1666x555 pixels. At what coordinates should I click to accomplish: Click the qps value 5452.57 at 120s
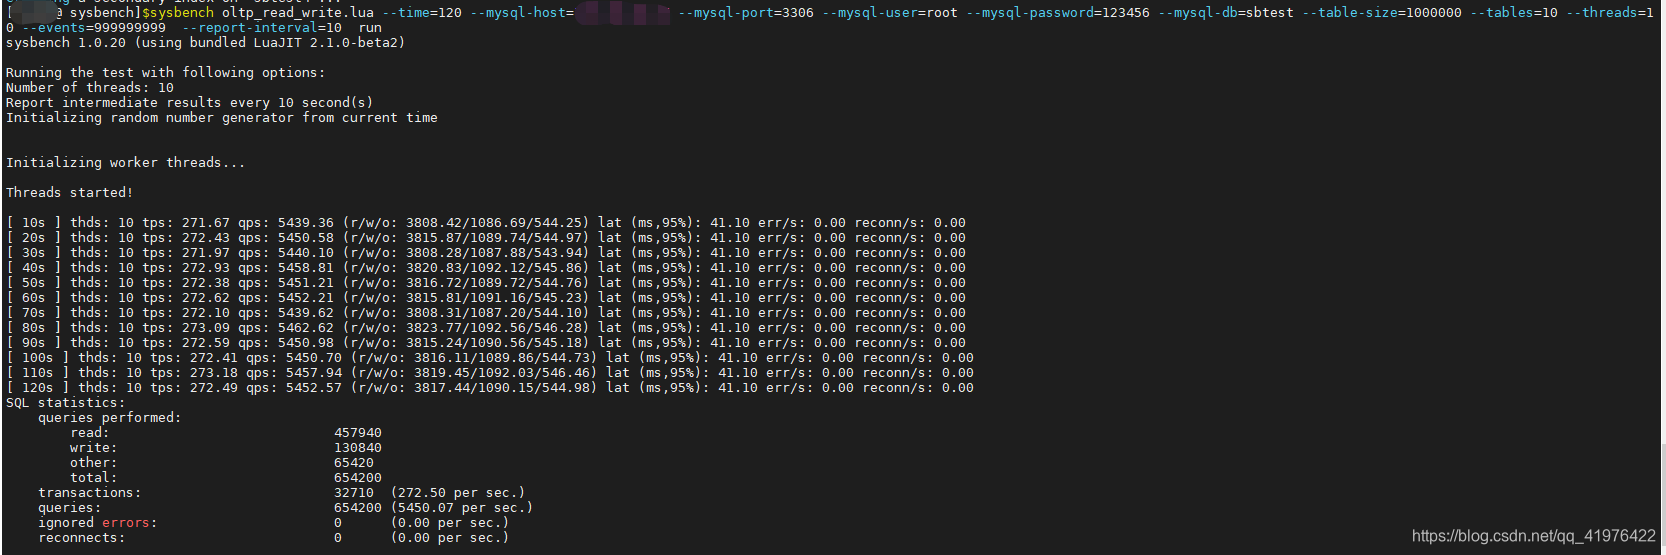pos(314,388)
